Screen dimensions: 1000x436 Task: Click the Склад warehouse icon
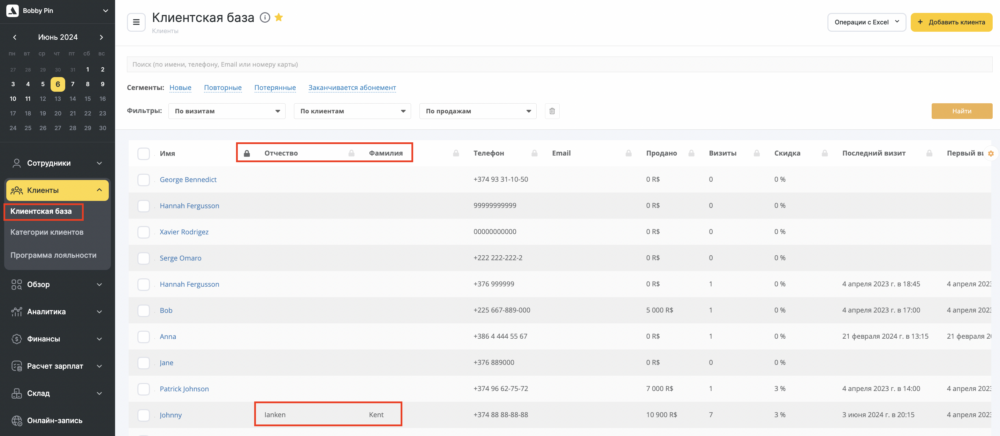point(17,393)
